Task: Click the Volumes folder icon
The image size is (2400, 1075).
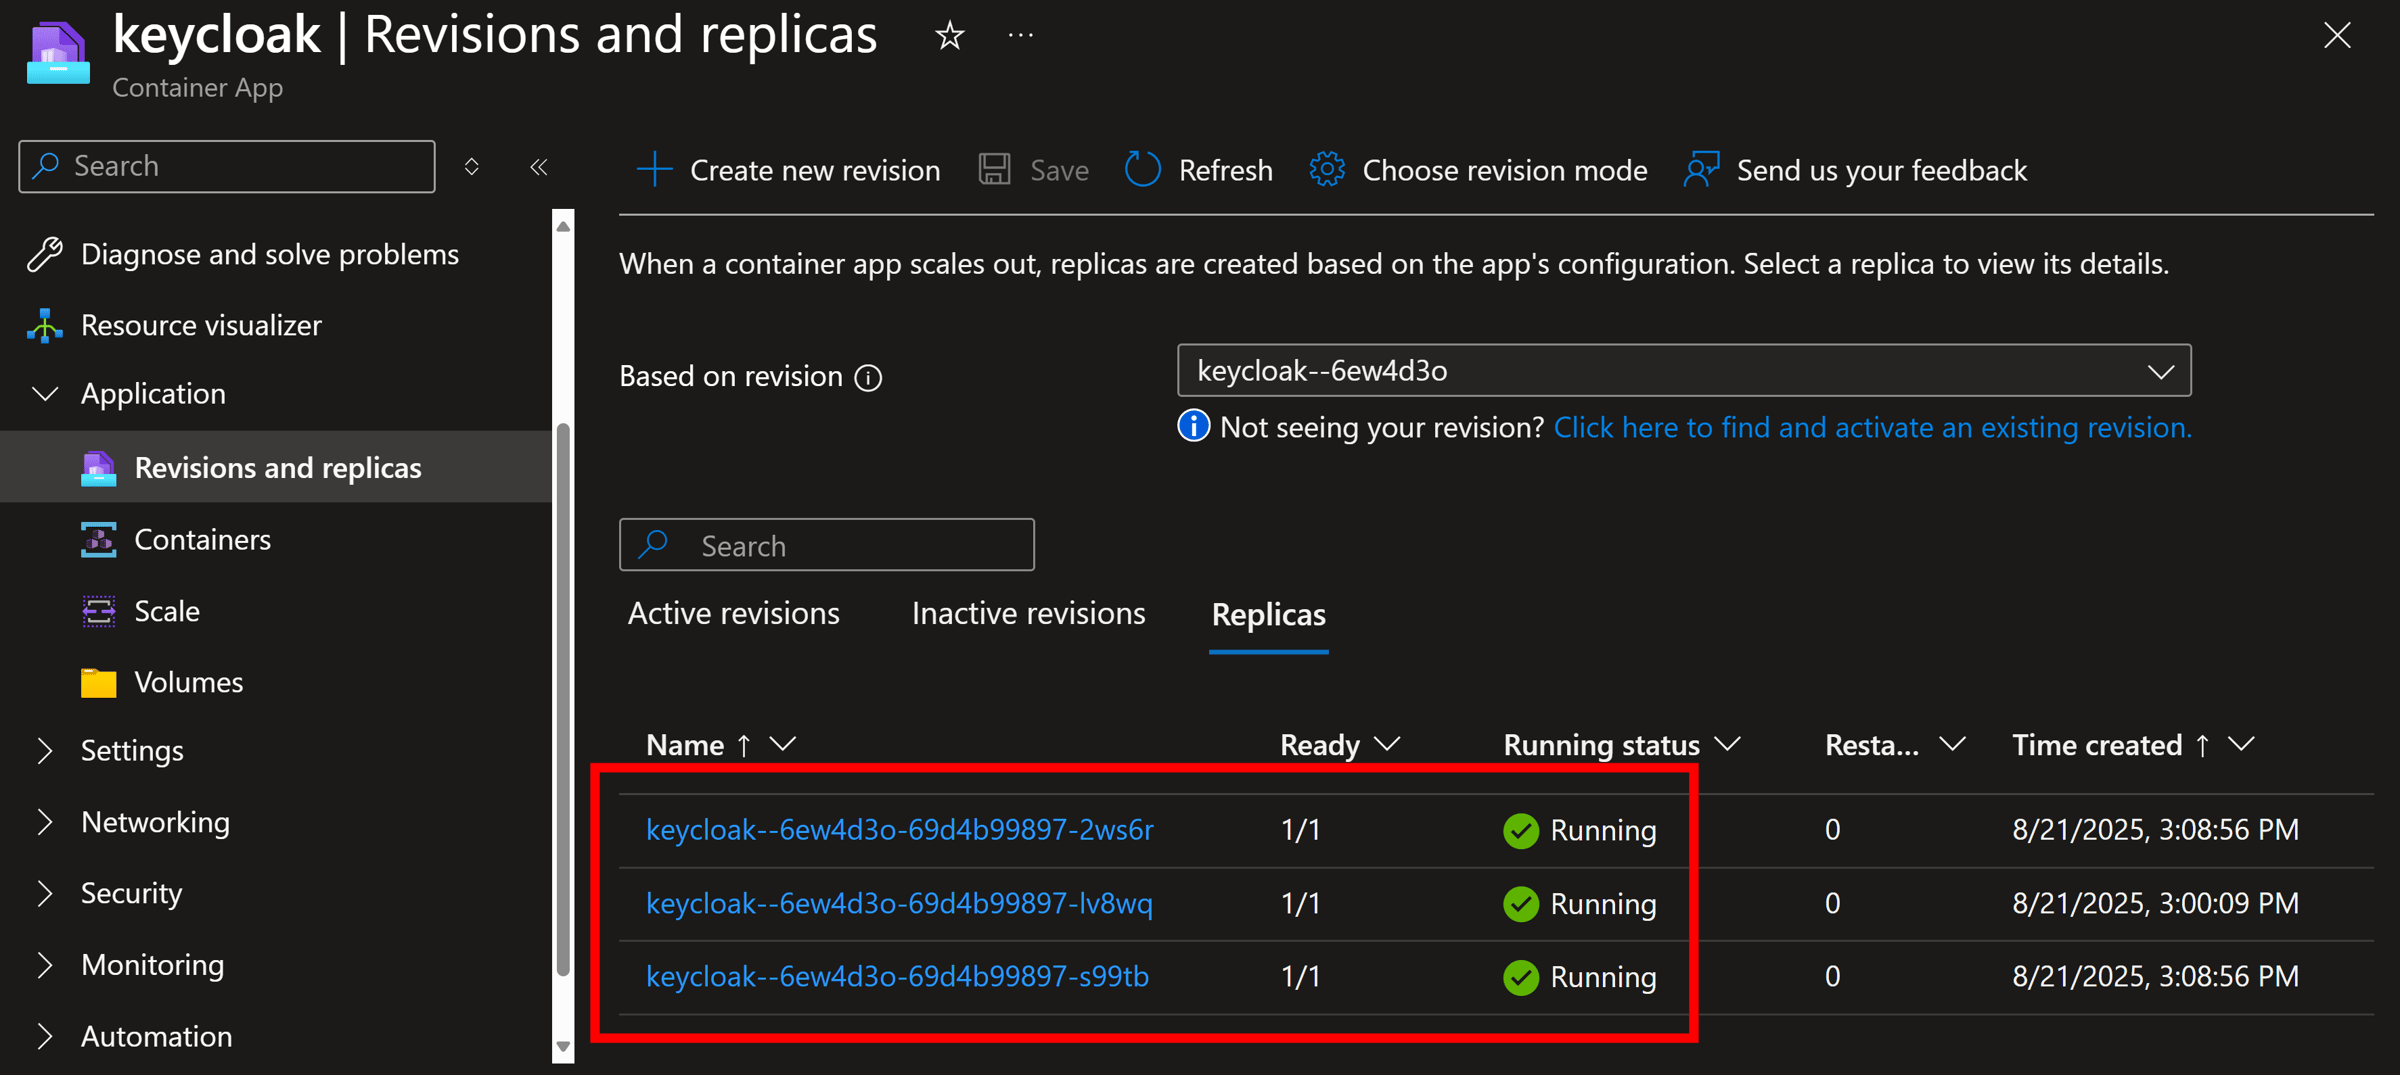Action: point(98,683)
